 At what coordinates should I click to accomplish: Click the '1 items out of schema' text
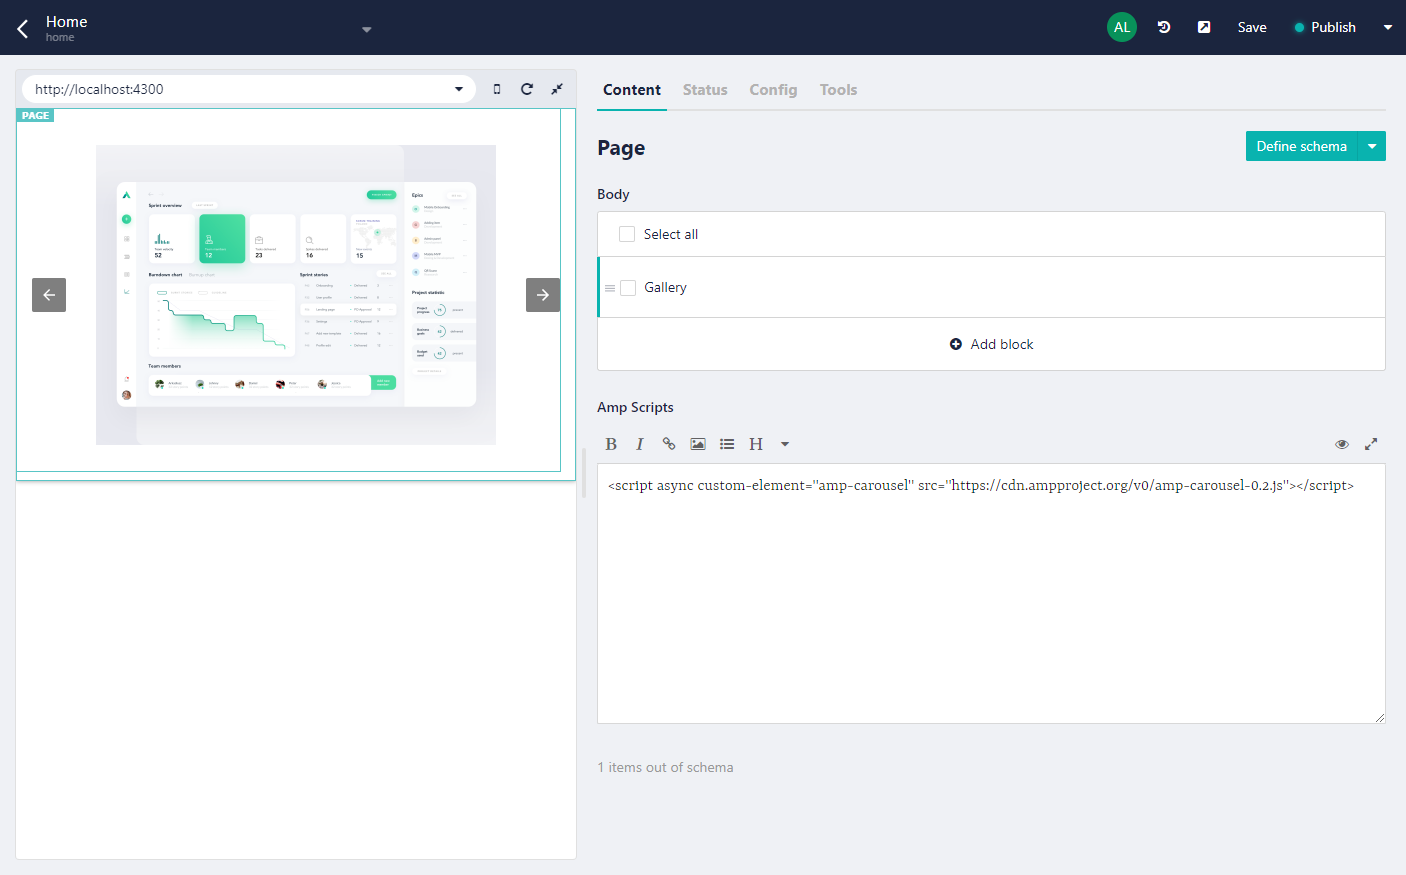[665, 767]
